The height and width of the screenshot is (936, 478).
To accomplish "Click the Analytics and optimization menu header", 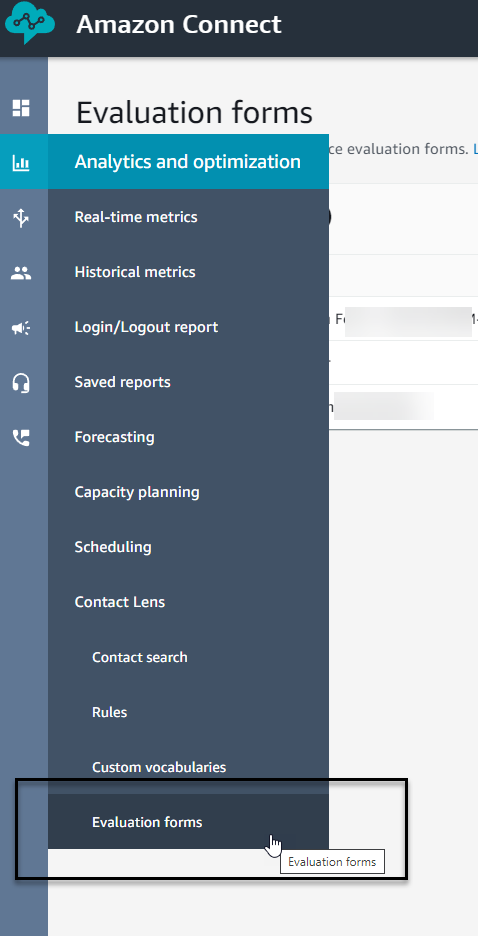I will pos(188,162).
